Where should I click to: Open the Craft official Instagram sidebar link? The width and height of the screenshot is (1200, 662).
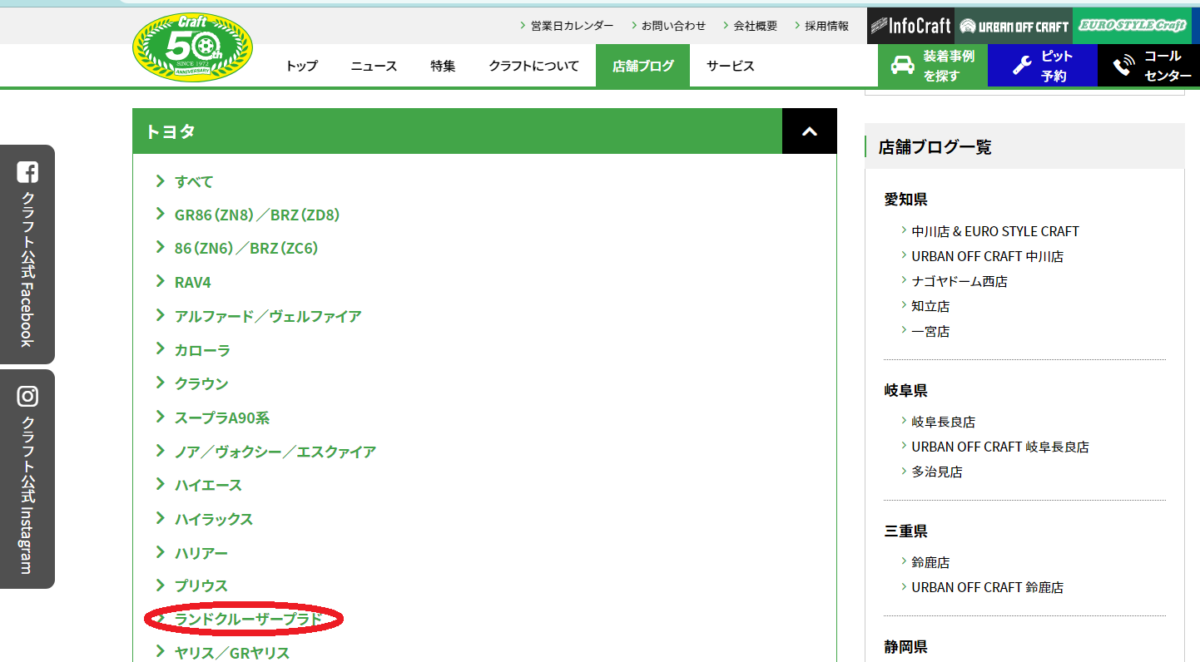27,478
